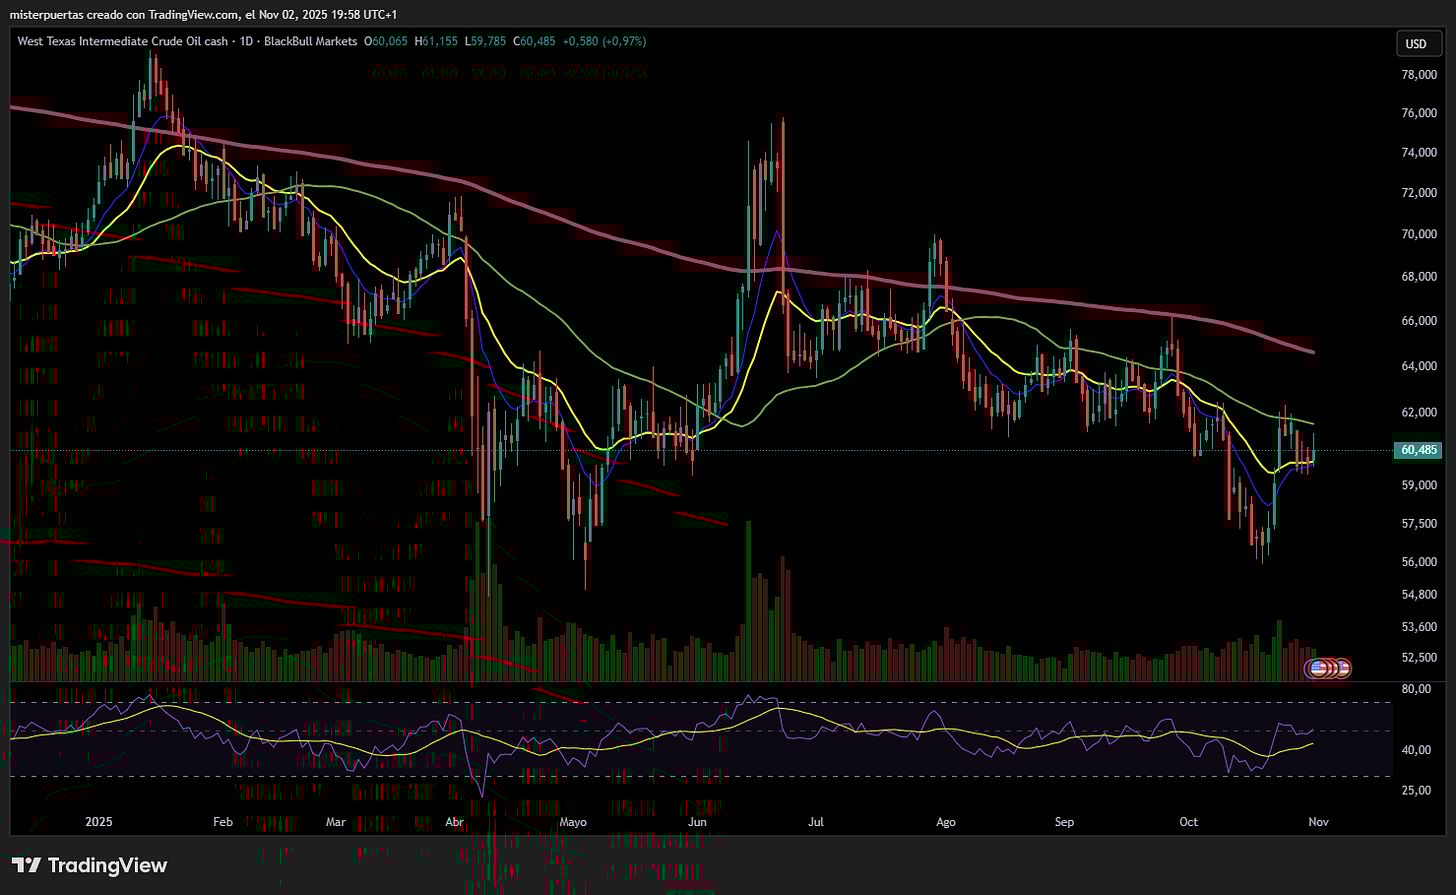Click the Nov label on the time axis
The image size is (1456, 895).
coord(1318,822)
